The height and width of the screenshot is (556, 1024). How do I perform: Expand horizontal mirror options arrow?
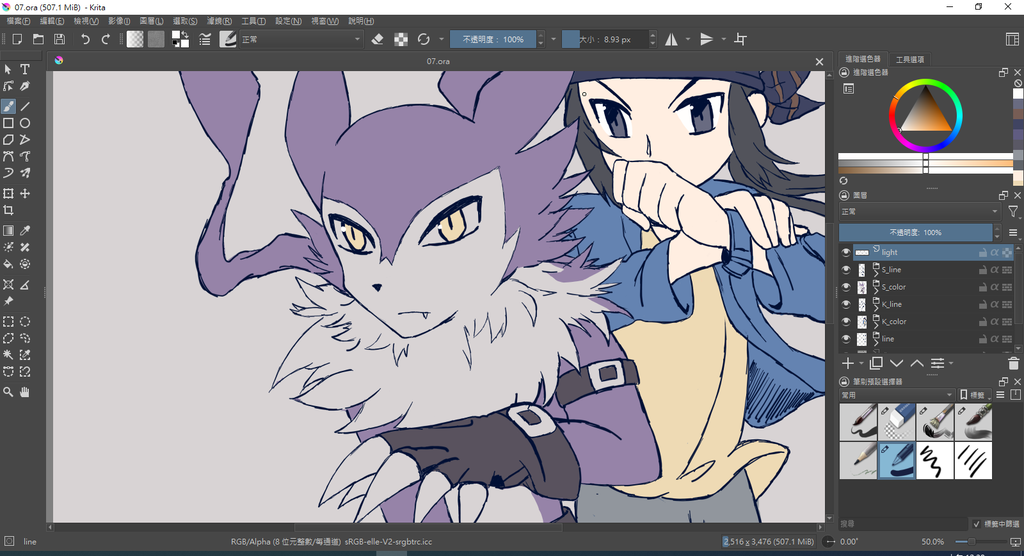point(688,39)
